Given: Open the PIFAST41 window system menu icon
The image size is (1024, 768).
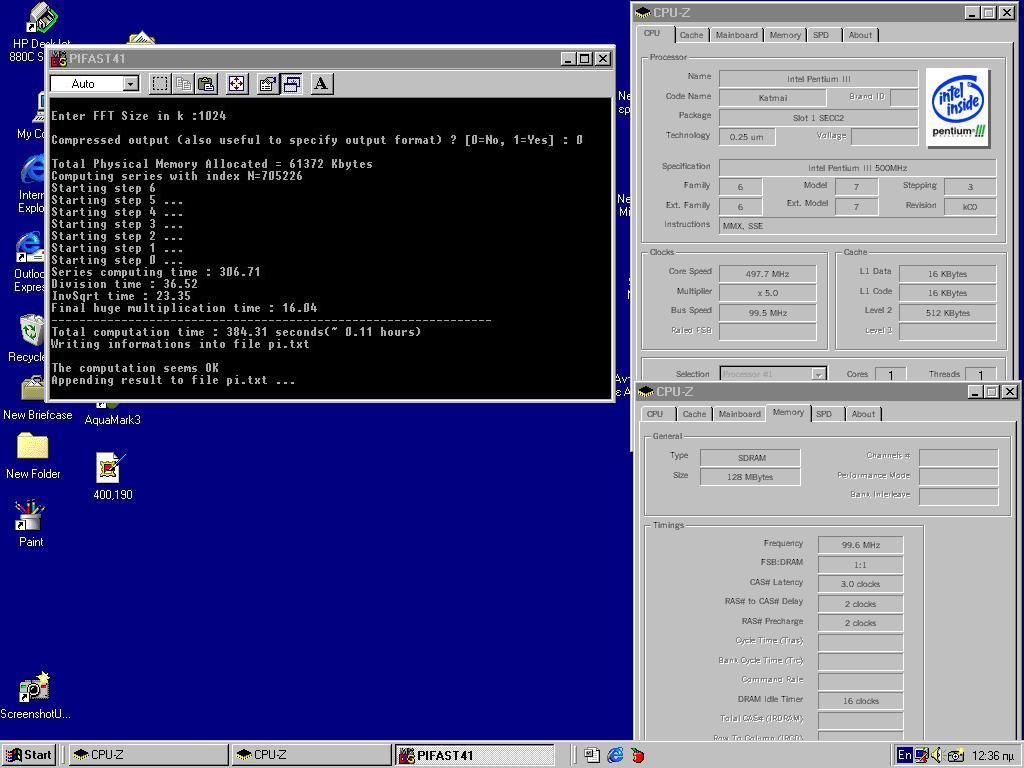Looking at the screenshot, I should [x=59, y=59].
